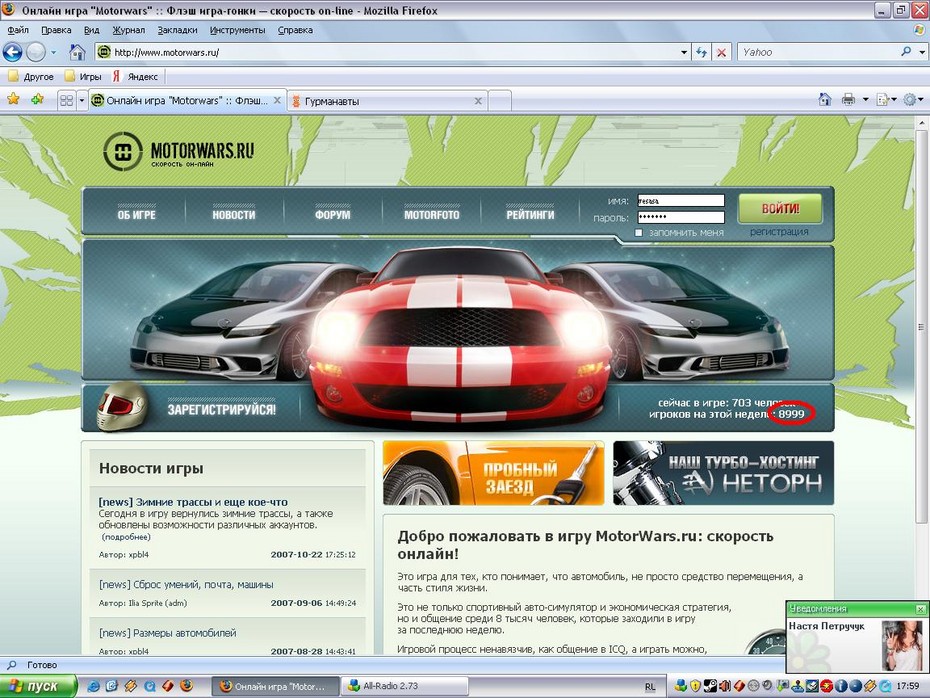The image size is (930, 698).
Task: Click the toolbar home icon on the right
Action: (x=824, y=100)
